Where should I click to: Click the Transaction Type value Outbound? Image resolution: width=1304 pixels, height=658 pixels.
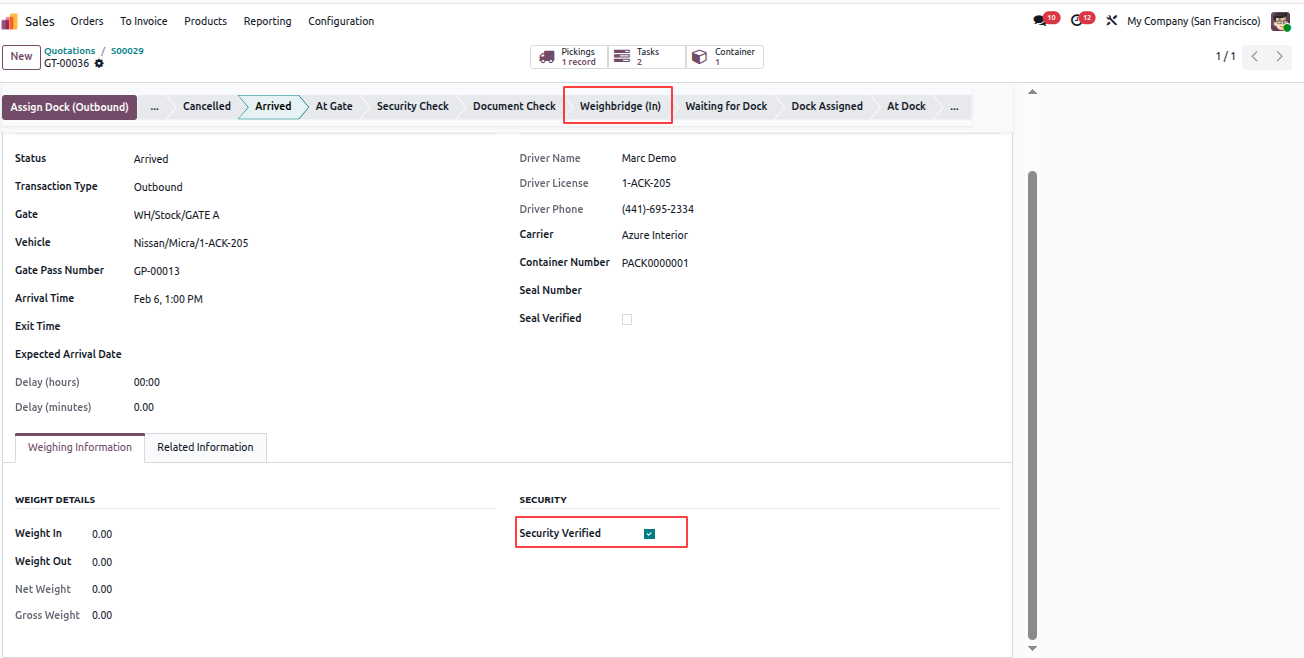(158, 187)
